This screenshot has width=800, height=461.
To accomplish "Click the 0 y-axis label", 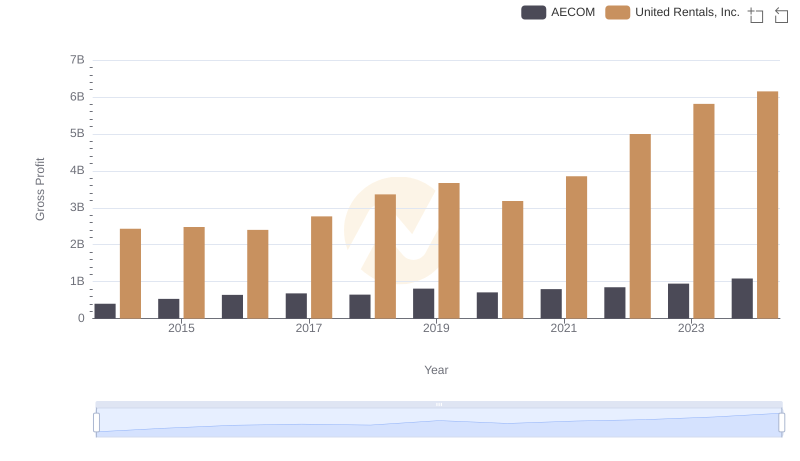I will (x=81, y=318).
